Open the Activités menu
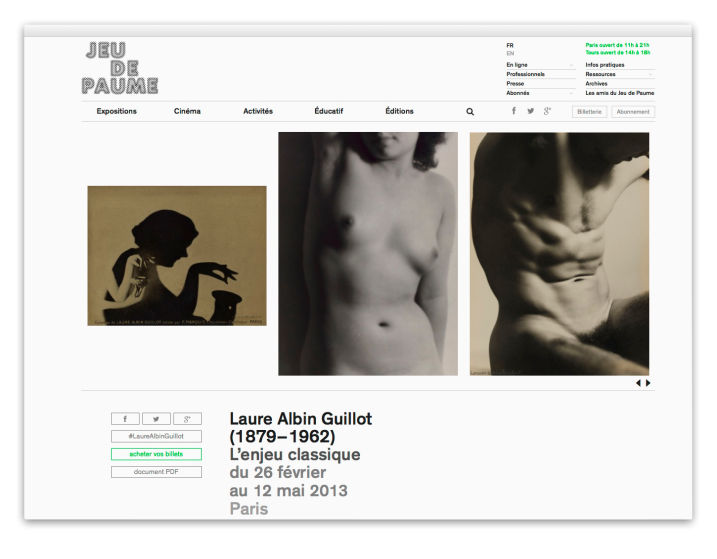The image size is (717, 559). [258, 111]
